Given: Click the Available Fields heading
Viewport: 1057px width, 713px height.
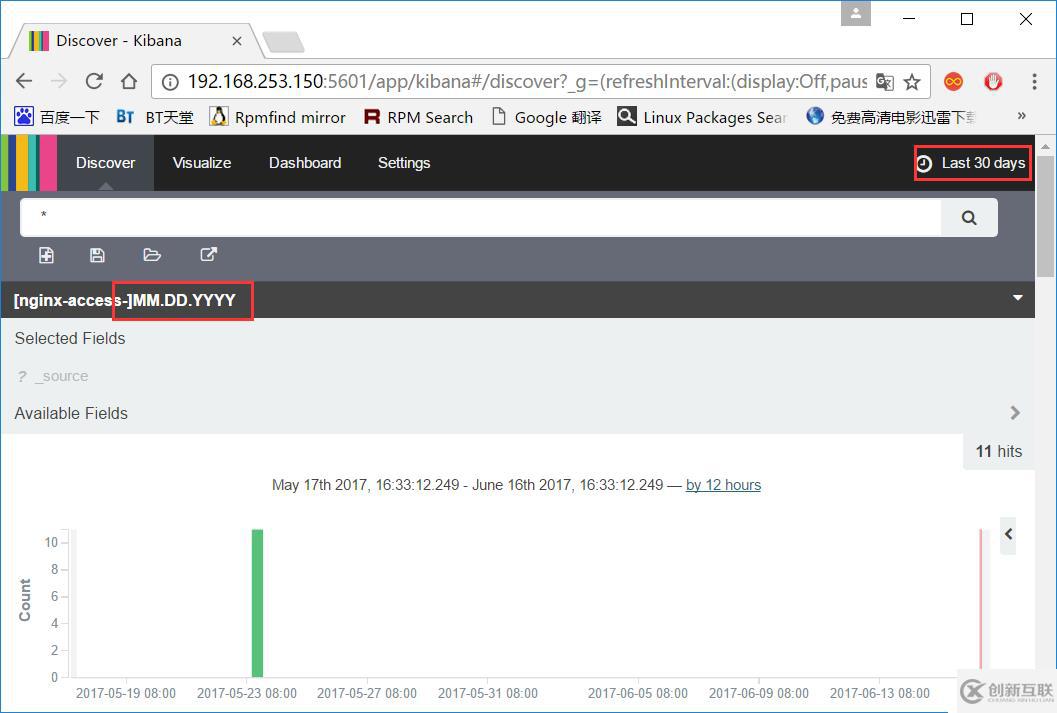Looking at the screenshot, I should [x=71, y=413].
